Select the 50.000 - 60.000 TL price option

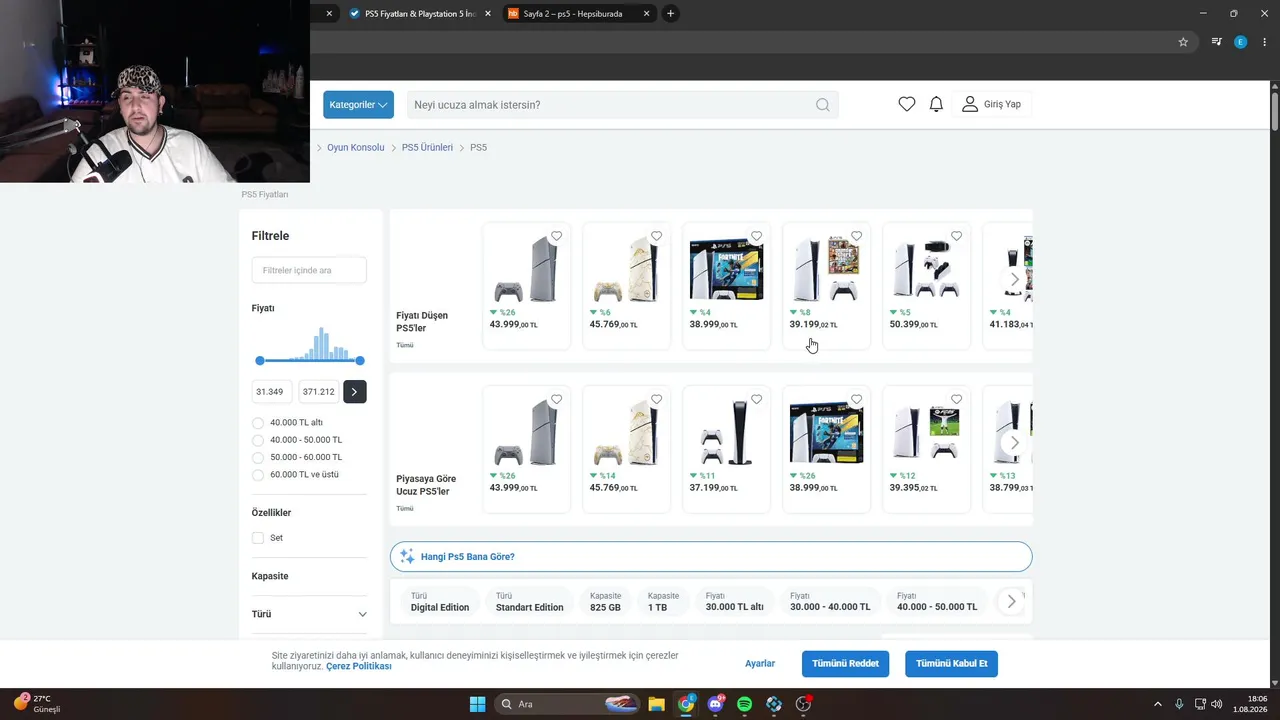[x=258, y=457]
